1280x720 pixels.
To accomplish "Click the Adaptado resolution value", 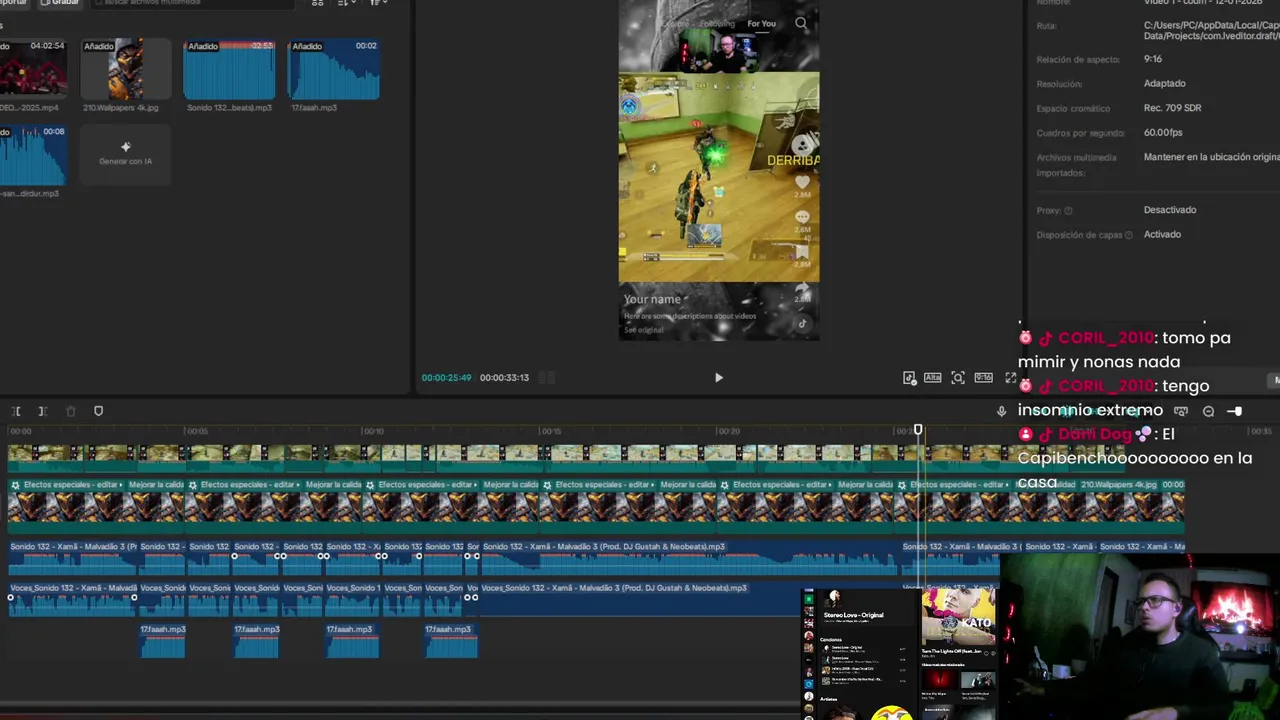I will coord(1165,84).
